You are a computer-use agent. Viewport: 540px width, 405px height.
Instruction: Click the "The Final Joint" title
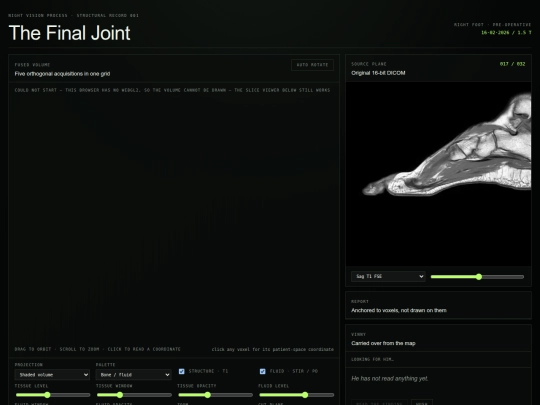pos(69,33)
